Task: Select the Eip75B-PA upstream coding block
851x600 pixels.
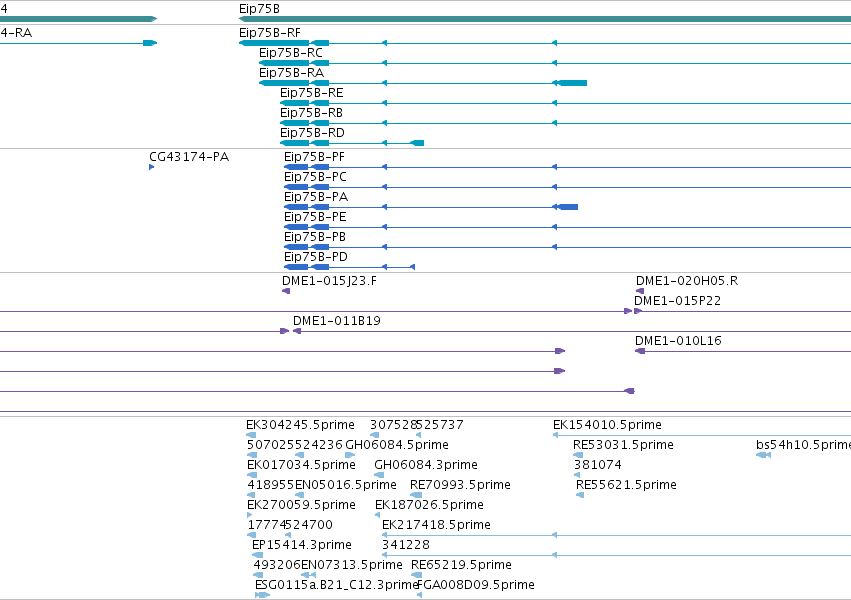Action: (x=568, y=207)
